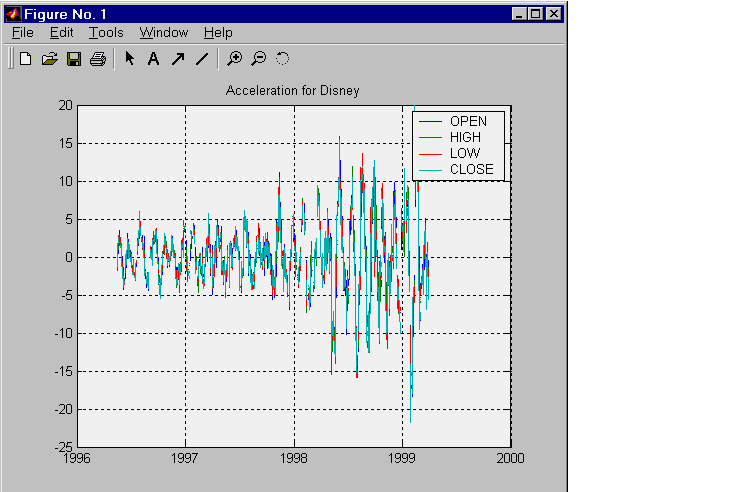Turn on the Rotate 3D tool
The height and width of the screenshot is (492, 740).
pyautogui.click(x=282, y=59)
